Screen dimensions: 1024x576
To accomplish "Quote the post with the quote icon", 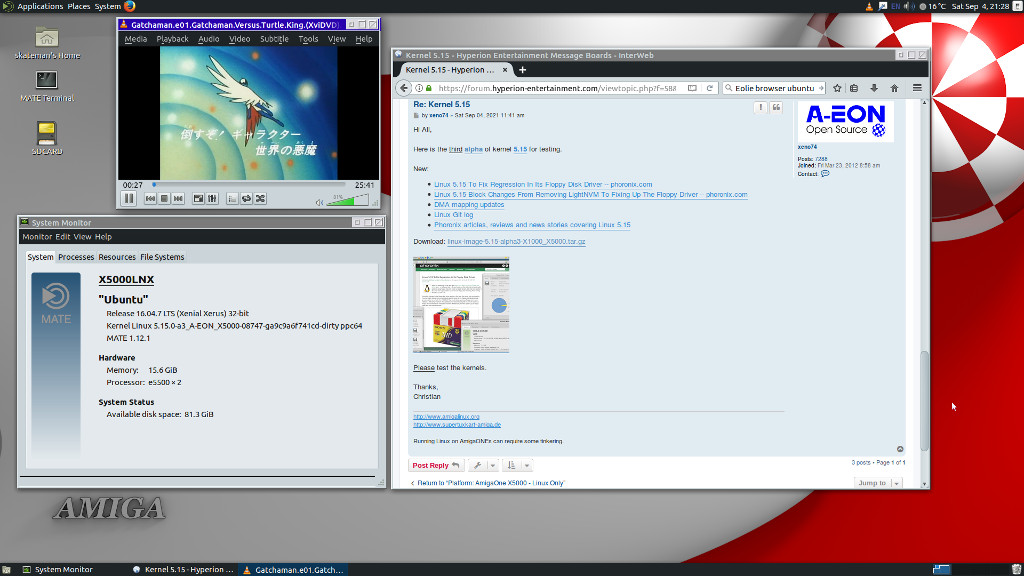I will coord(776,108).
